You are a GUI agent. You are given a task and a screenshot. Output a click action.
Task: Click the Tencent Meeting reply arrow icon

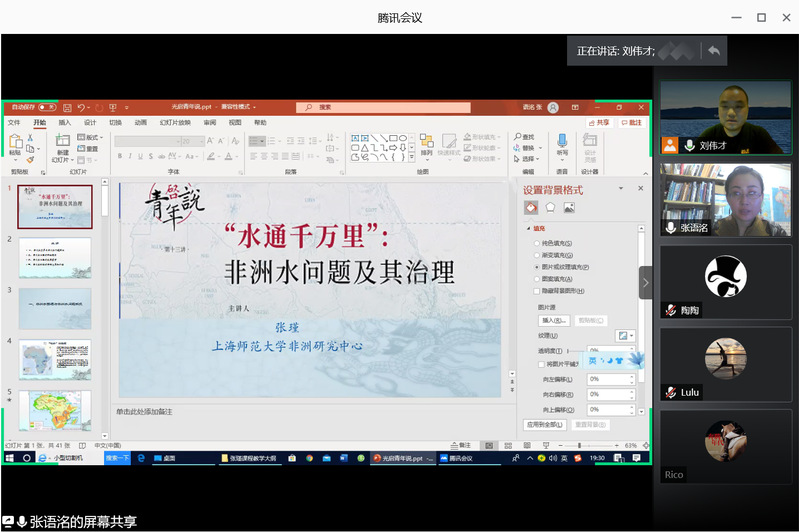click(x=714, y=50)
